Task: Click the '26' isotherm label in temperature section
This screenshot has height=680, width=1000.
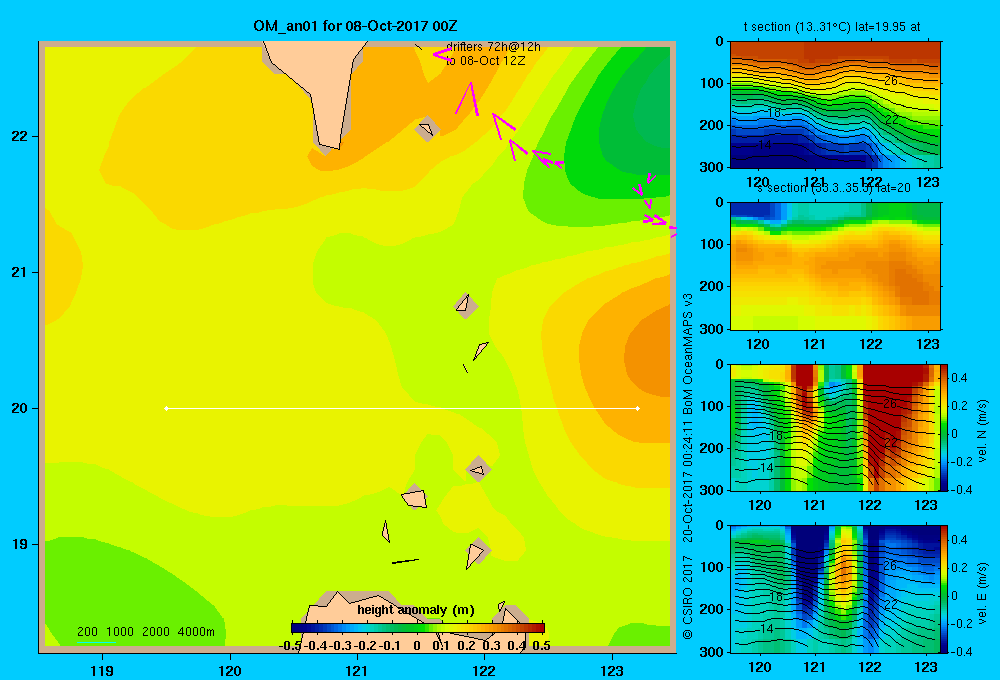Action: click(891, 80)
